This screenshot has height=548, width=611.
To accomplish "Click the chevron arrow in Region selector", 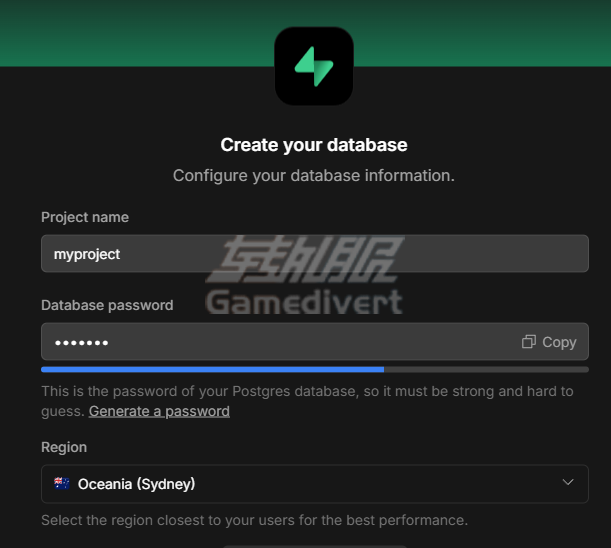I will point(568,483).
